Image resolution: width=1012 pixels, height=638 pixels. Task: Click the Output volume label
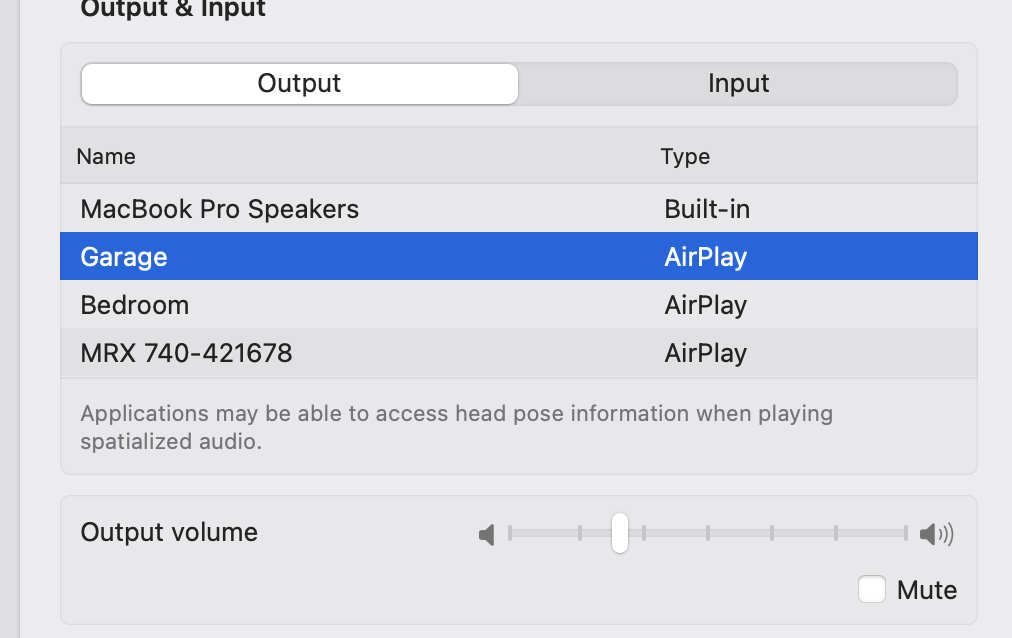tap(169, 532)
